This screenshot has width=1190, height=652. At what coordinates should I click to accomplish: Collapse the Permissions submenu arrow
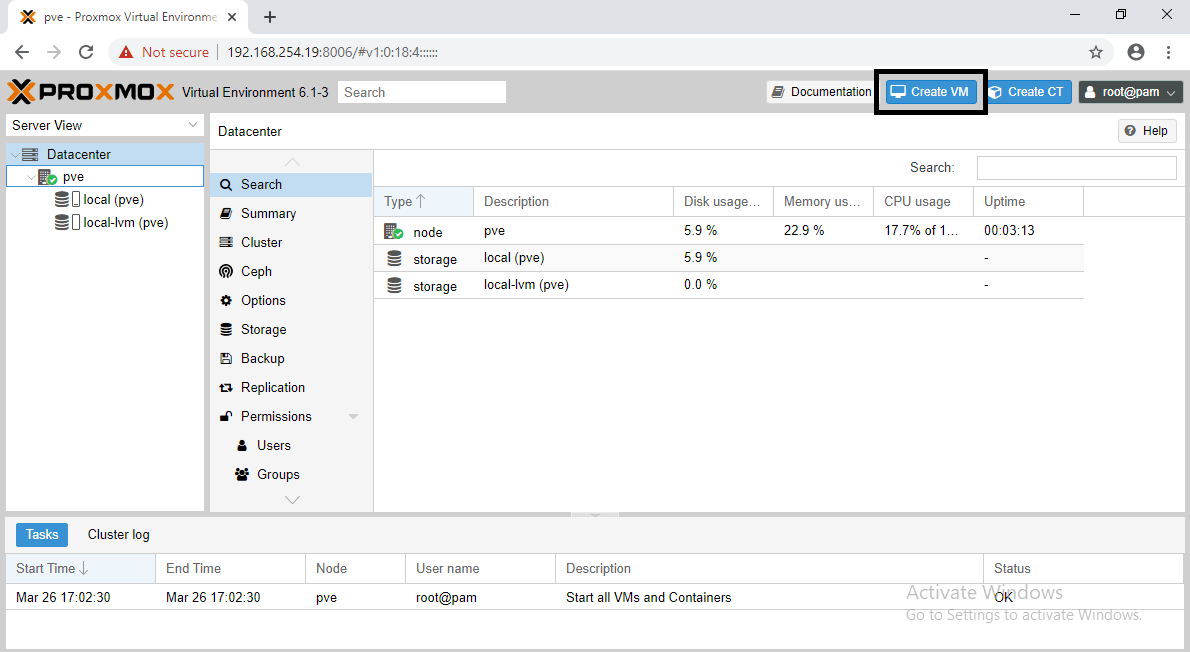point(353,417)
